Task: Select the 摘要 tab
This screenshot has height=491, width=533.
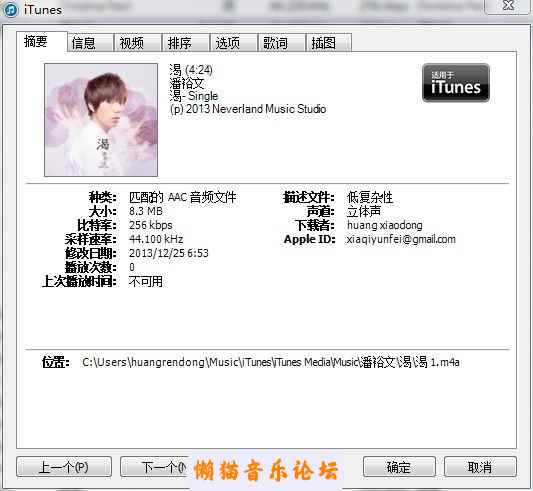Action: tap(41, 41)
